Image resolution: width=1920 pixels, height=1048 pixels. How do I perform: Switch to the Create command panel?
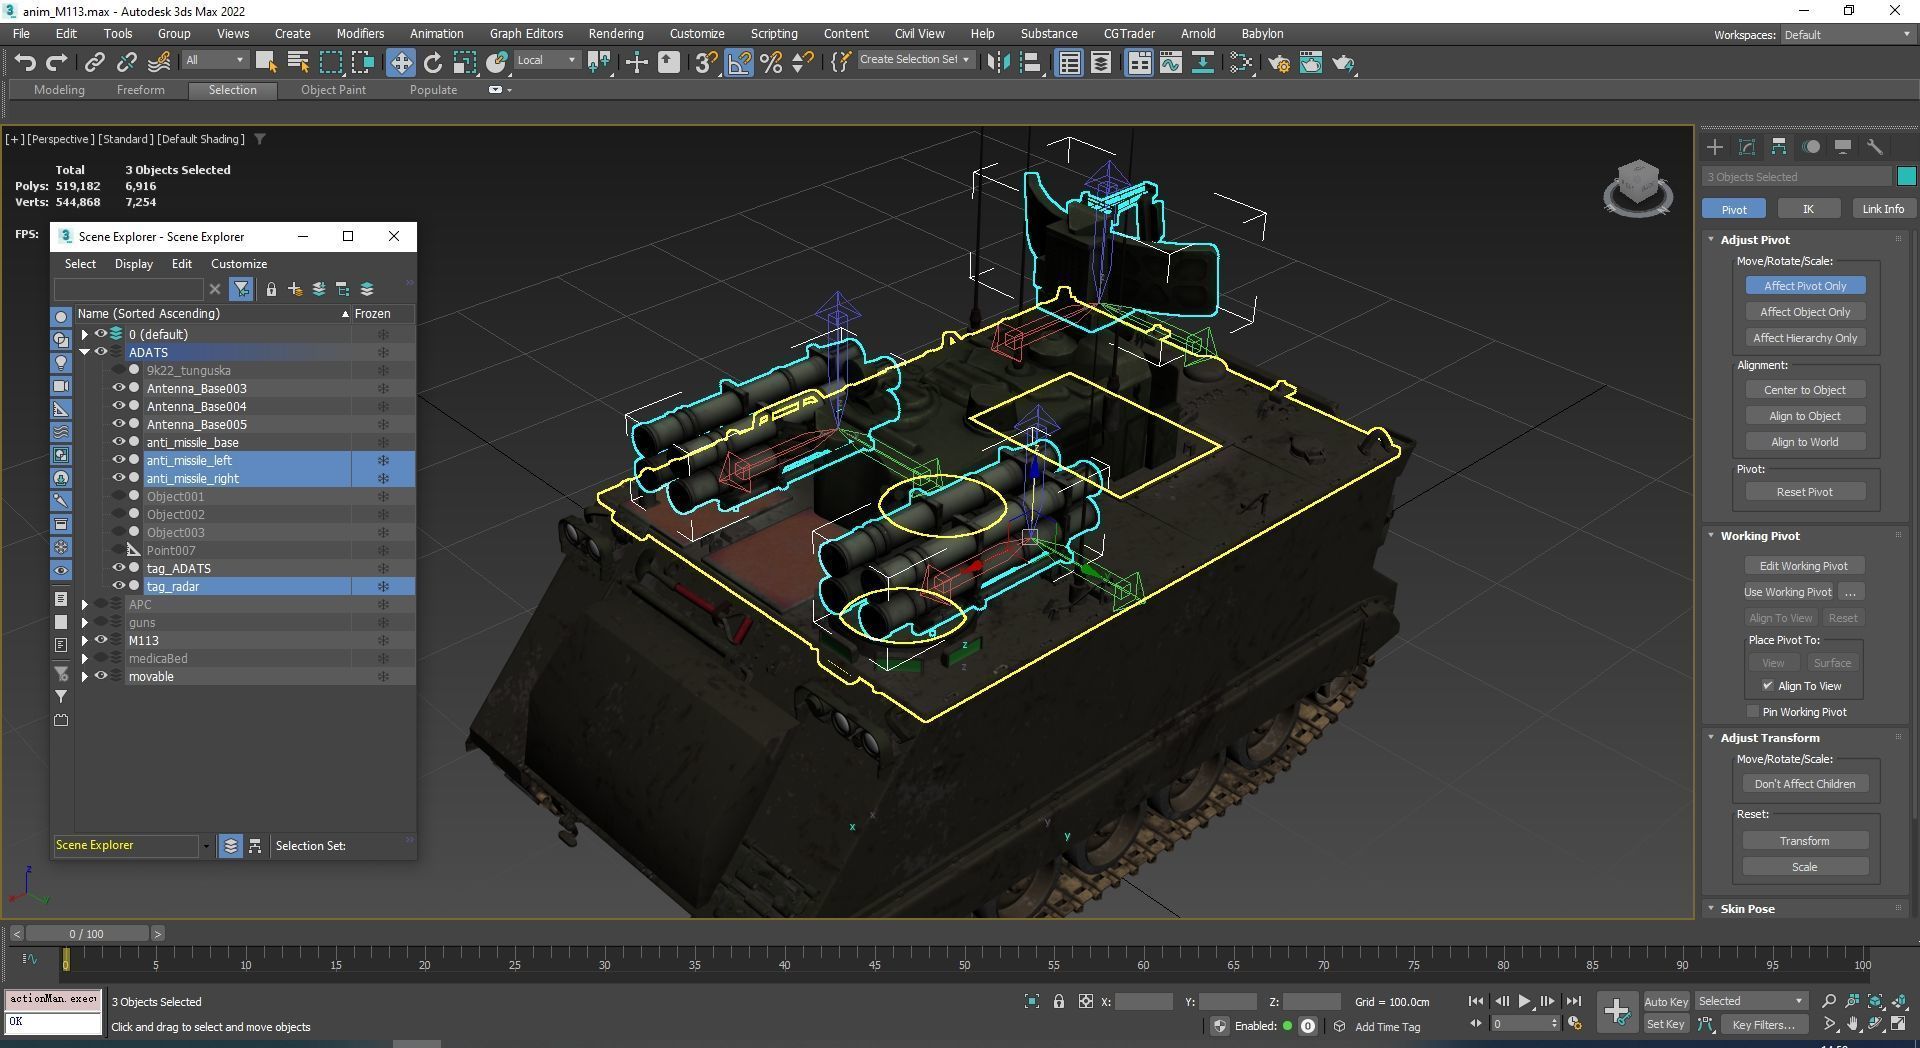tap(1715, 147)
